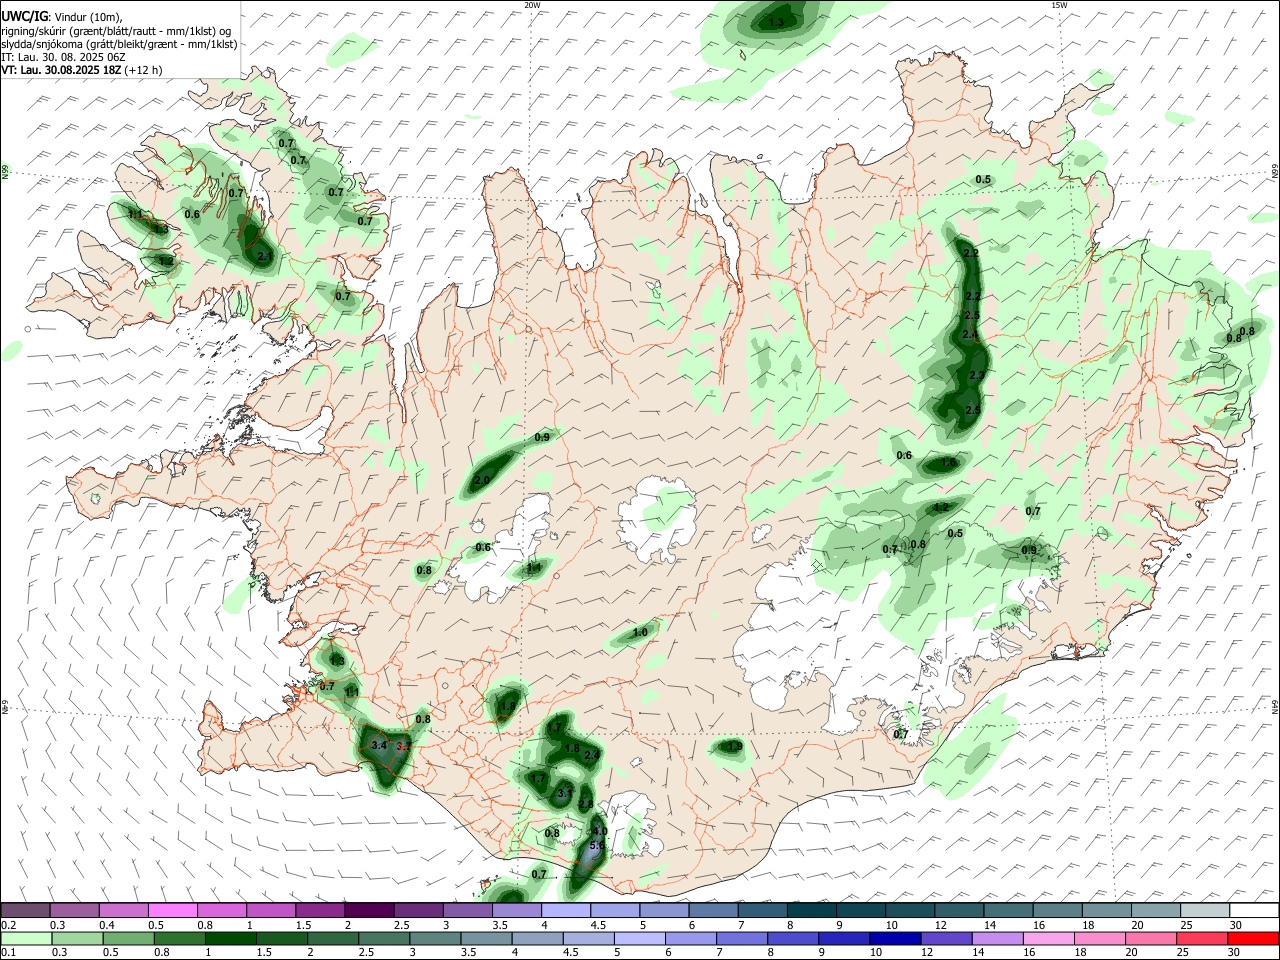Click the 5.6 precipitation value on south coast

[x=597, y=846]
